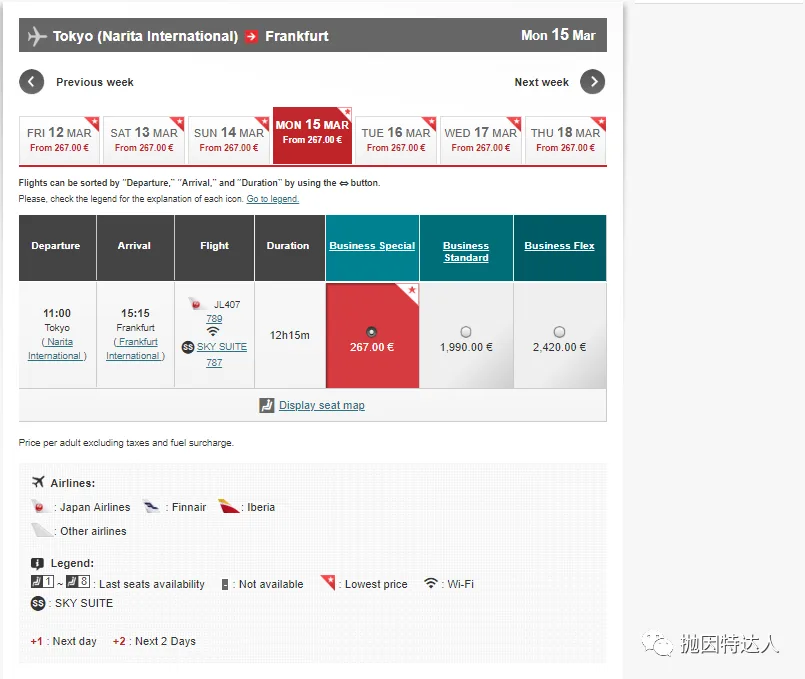Open the Narita International airport link
805x679 pixels.
coord(57,348)
